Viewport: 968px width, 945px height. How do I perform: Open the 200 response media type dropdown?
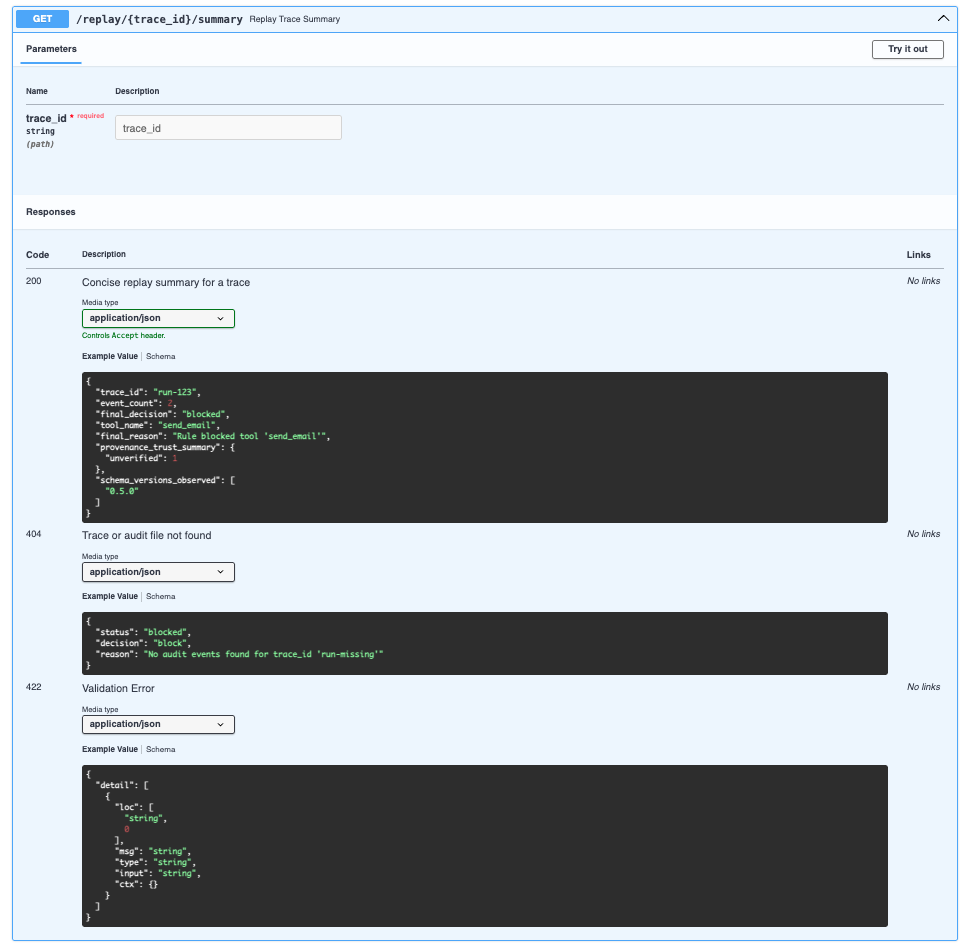(158, 318)
